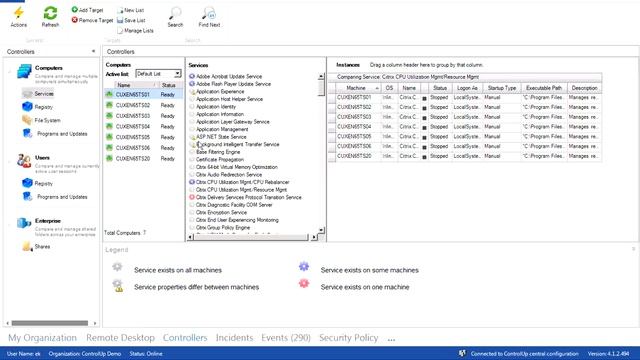Click Services list scroll up arrow
640x360 pixels.
click(321, 76)
